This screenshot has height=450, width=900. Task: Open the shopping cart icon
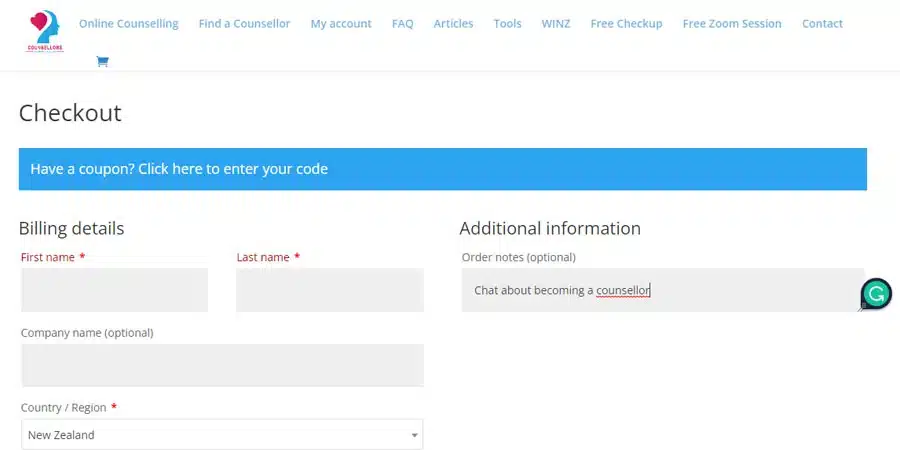pyautogui.click(x=102, y=62)
